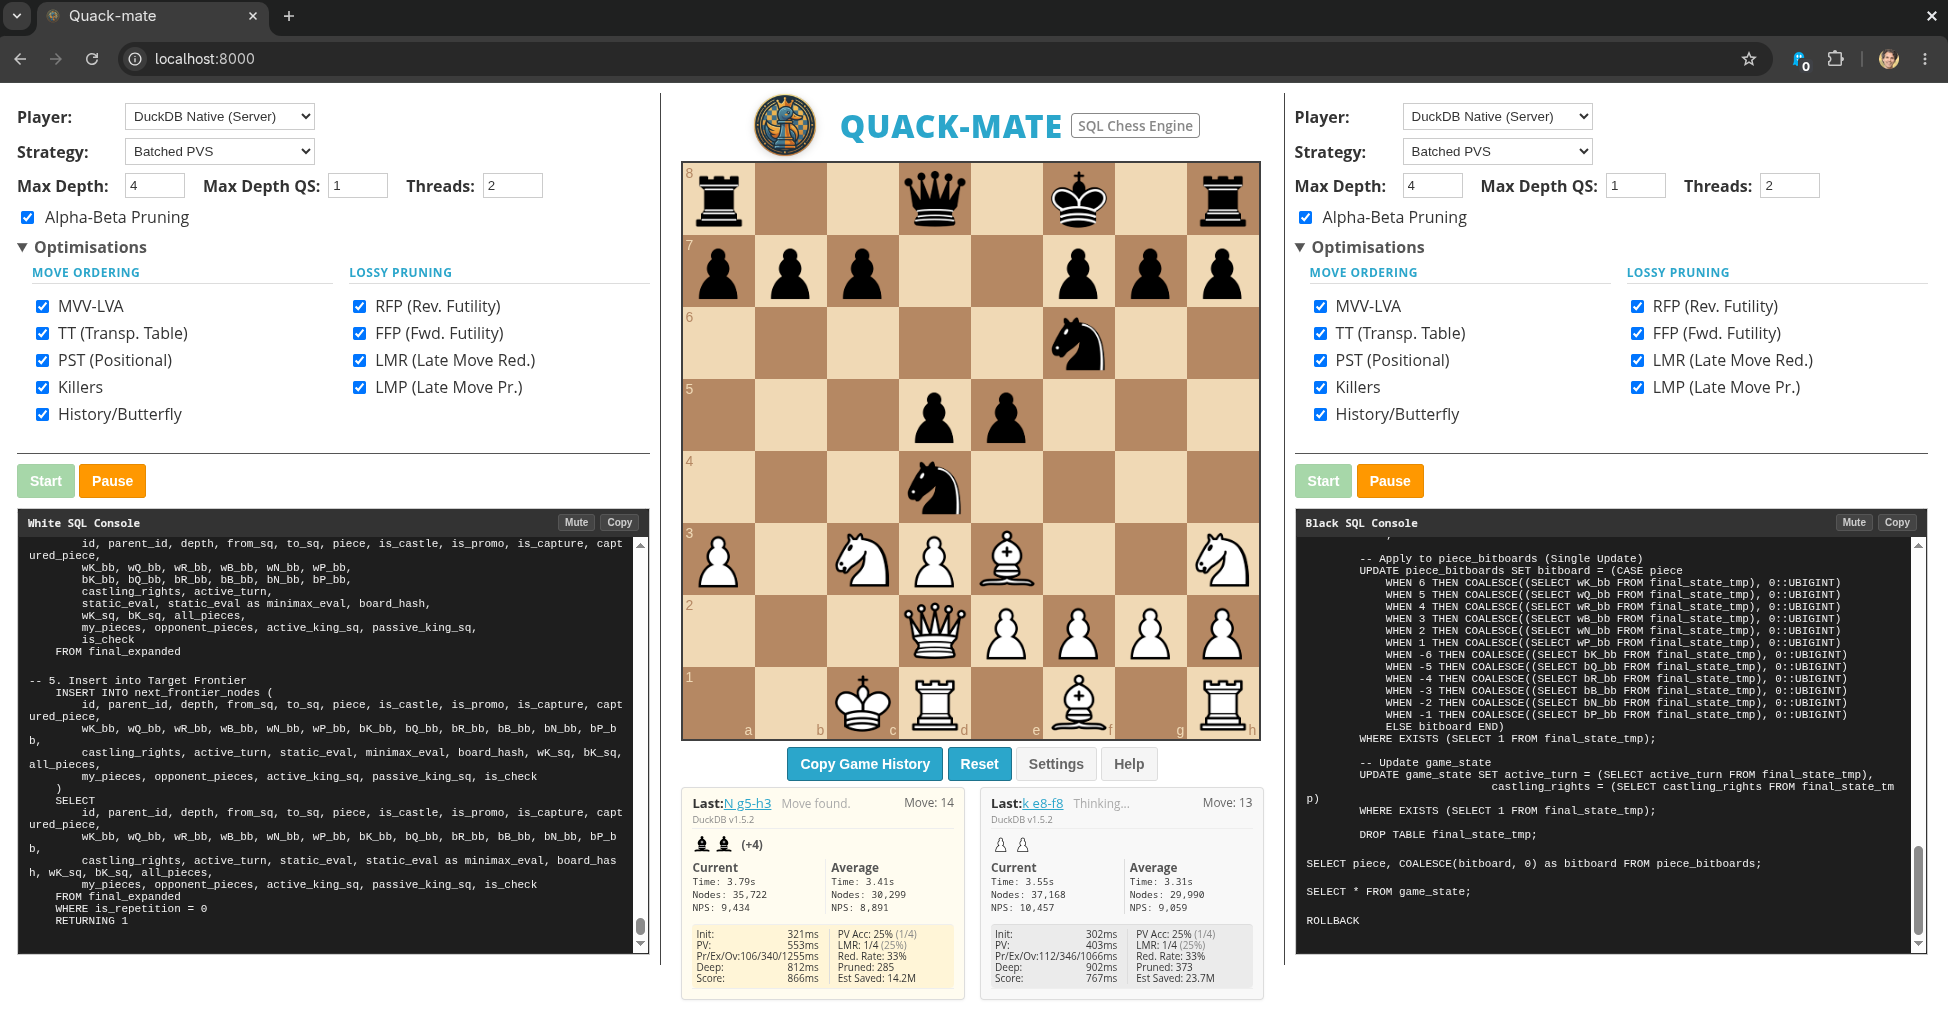The width and height of the screenshot is (1948, 1010).
Task: Open right Strategy Batched PVS dropdown
Action: pyautogui.click(x=1497, y=152)
